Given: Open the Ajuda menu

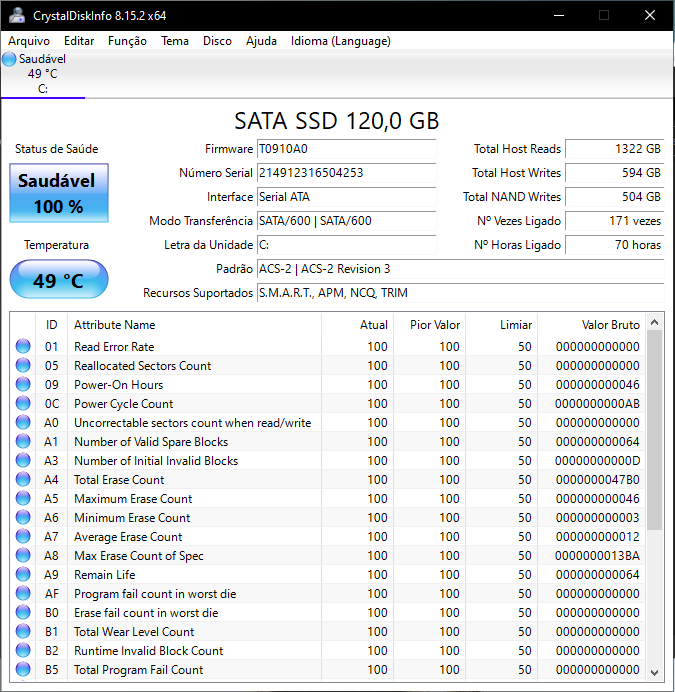Looking at the screenshot, I should pos(261,41).
